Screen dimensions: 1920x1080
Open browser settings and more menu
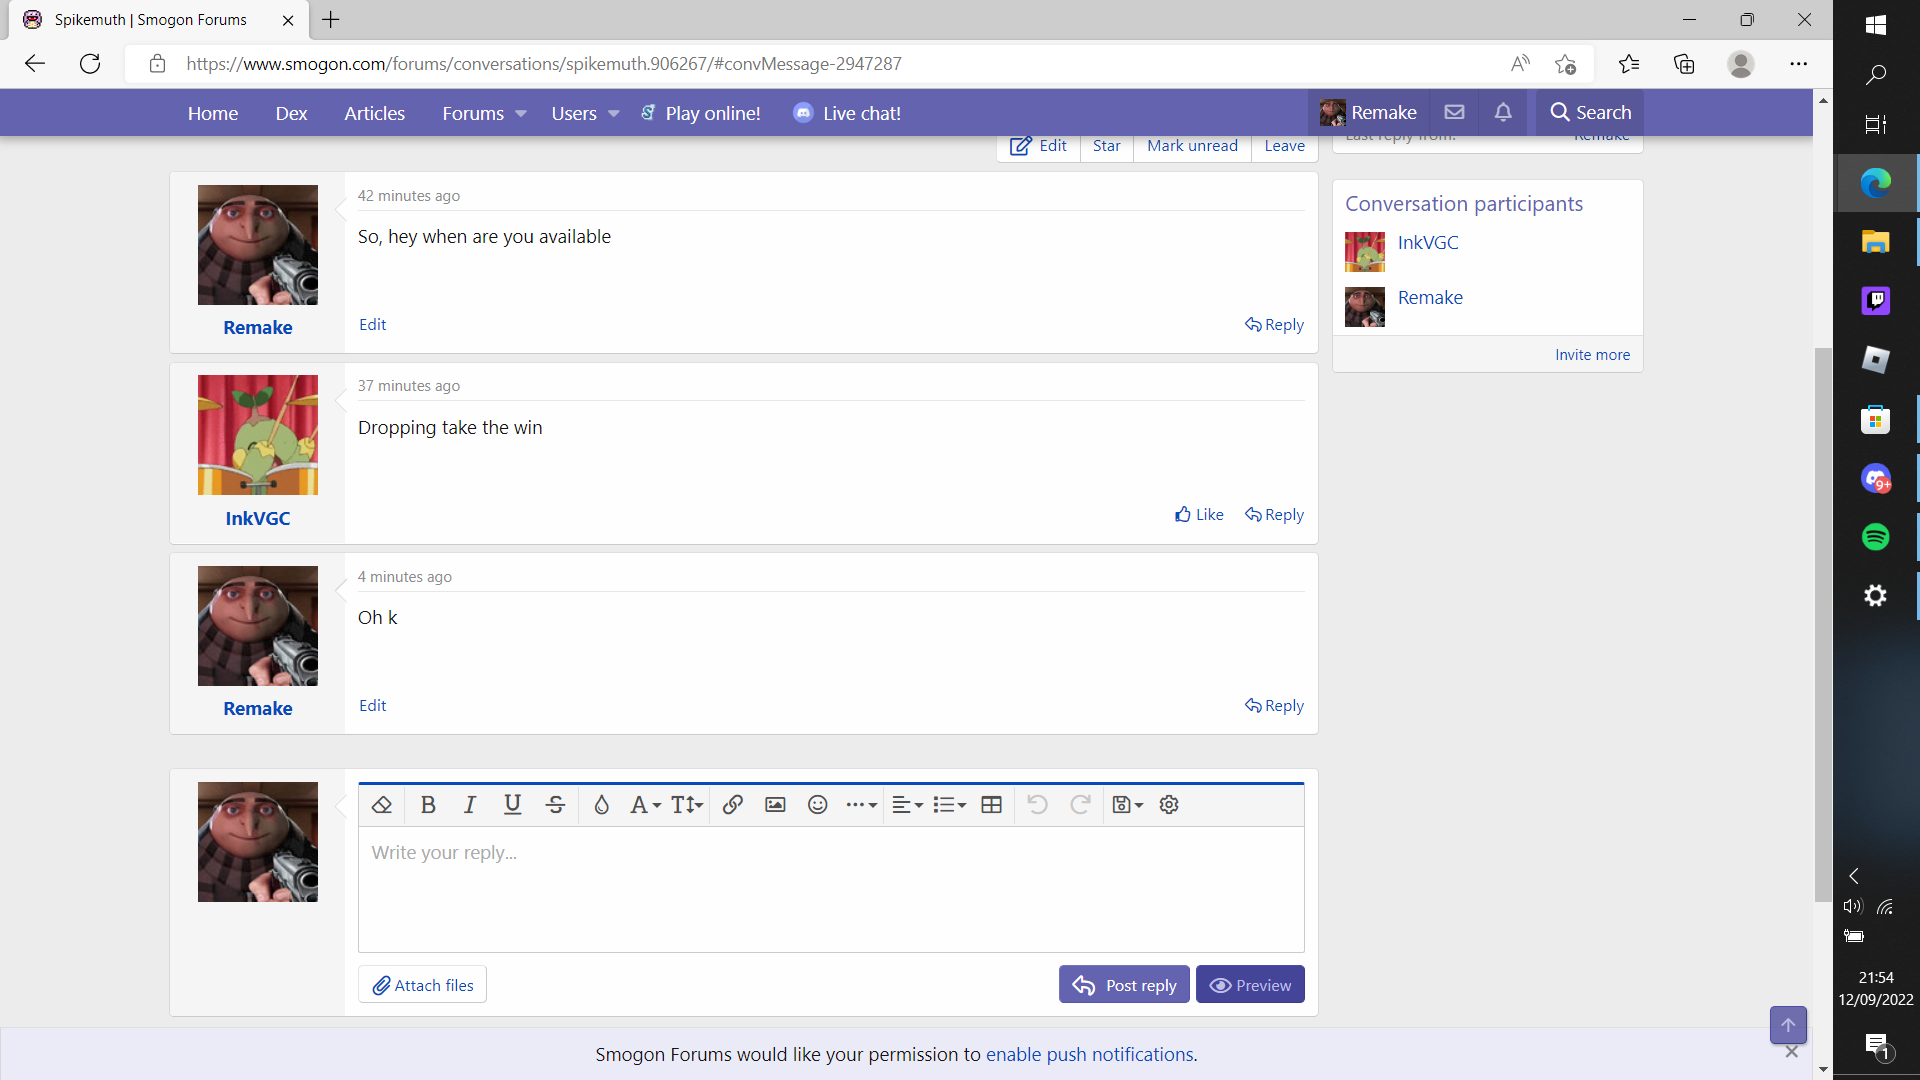pos(1798,64)
